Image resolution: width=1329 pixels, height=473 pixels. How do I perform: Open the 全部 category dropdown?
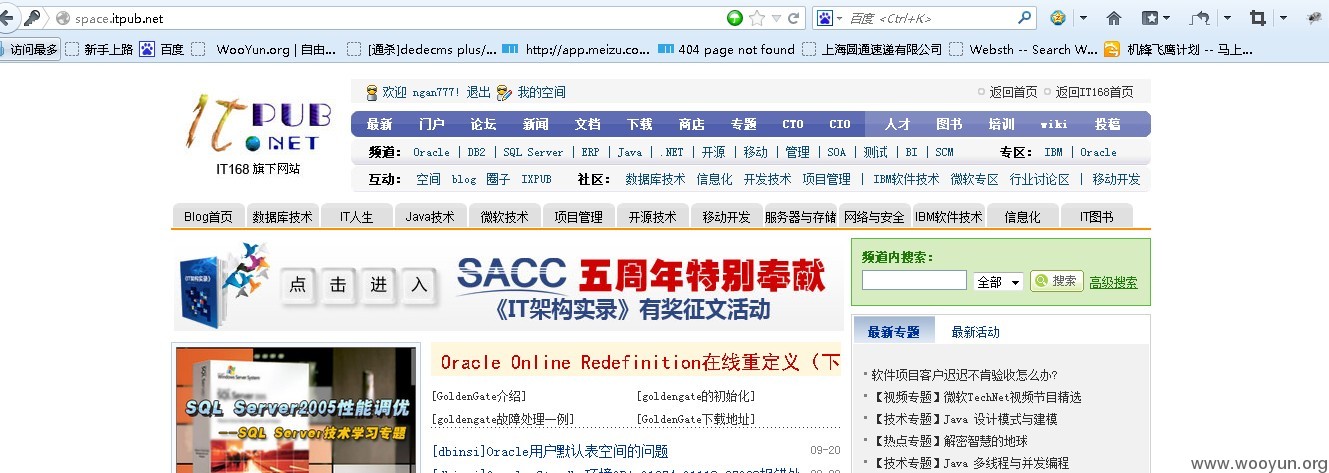tap(998, 282)
